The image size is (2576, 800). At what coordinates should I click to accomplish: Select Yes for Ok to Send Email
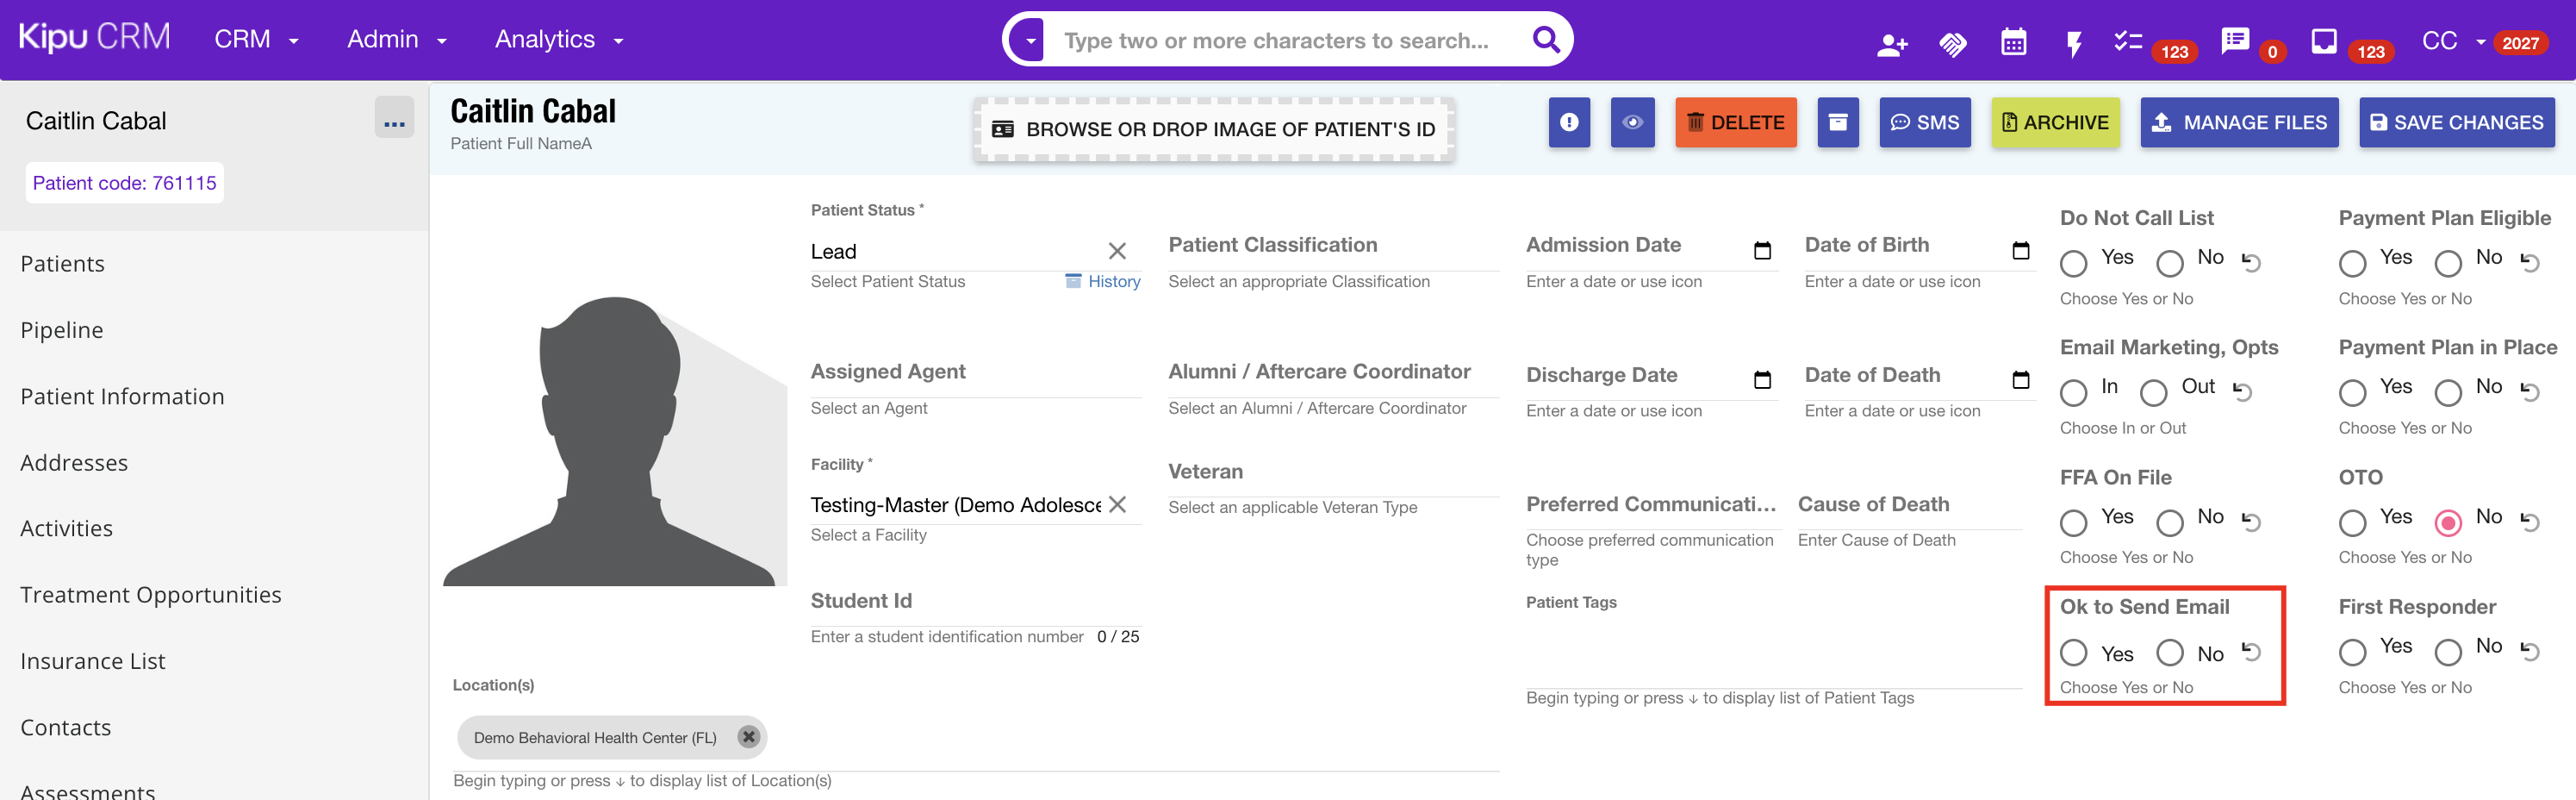point(2073,653)
